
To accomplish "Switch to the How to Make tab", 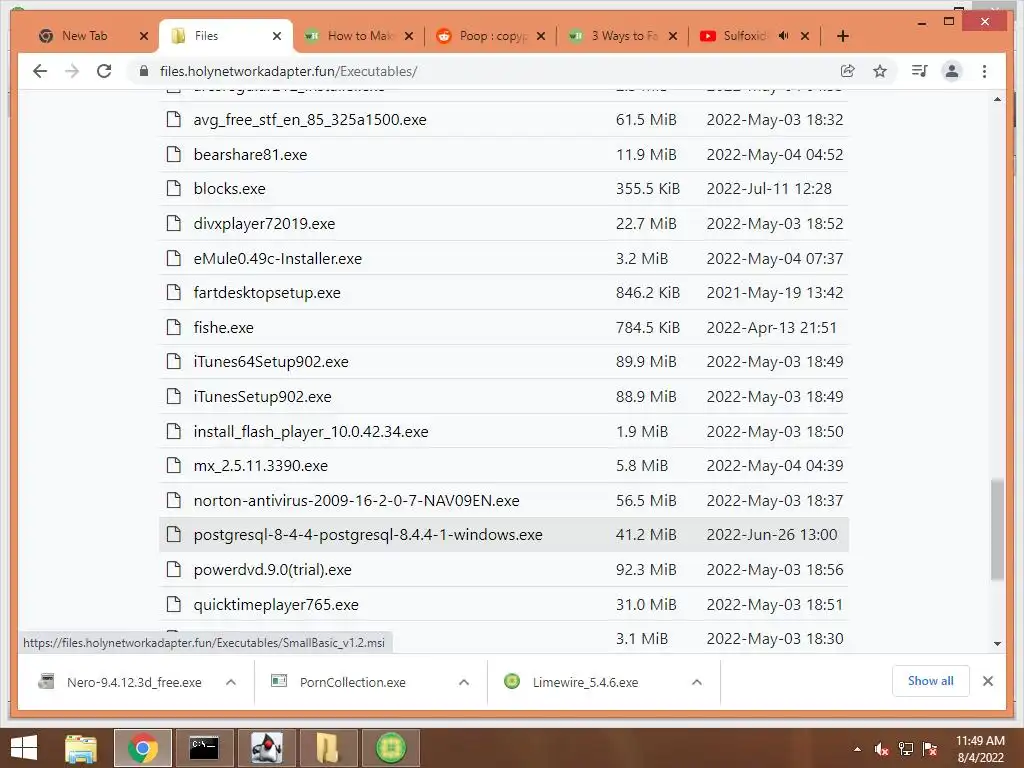I will pyautogui.click(x=360, y=36).
